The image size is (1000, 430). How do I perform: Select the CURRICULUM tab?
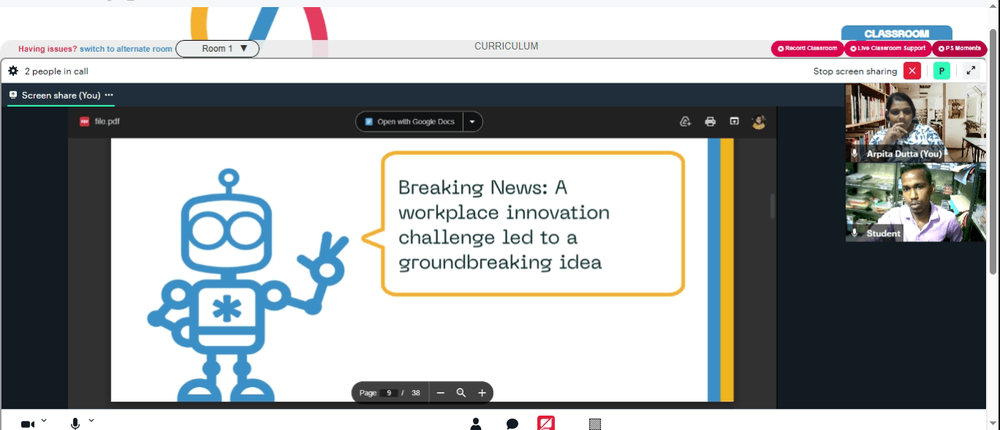[506, 46]
